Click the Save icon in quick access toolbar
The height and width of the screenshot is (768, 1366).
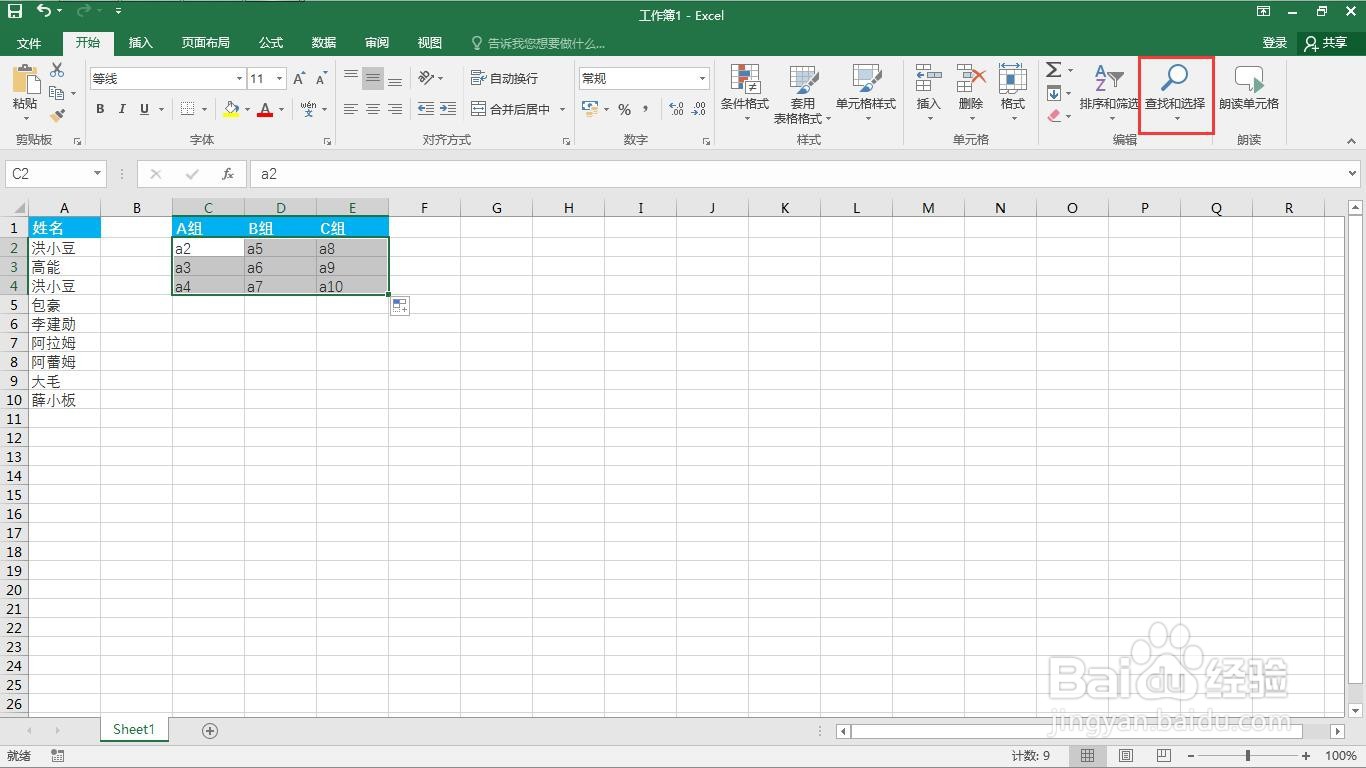(15, 11)
